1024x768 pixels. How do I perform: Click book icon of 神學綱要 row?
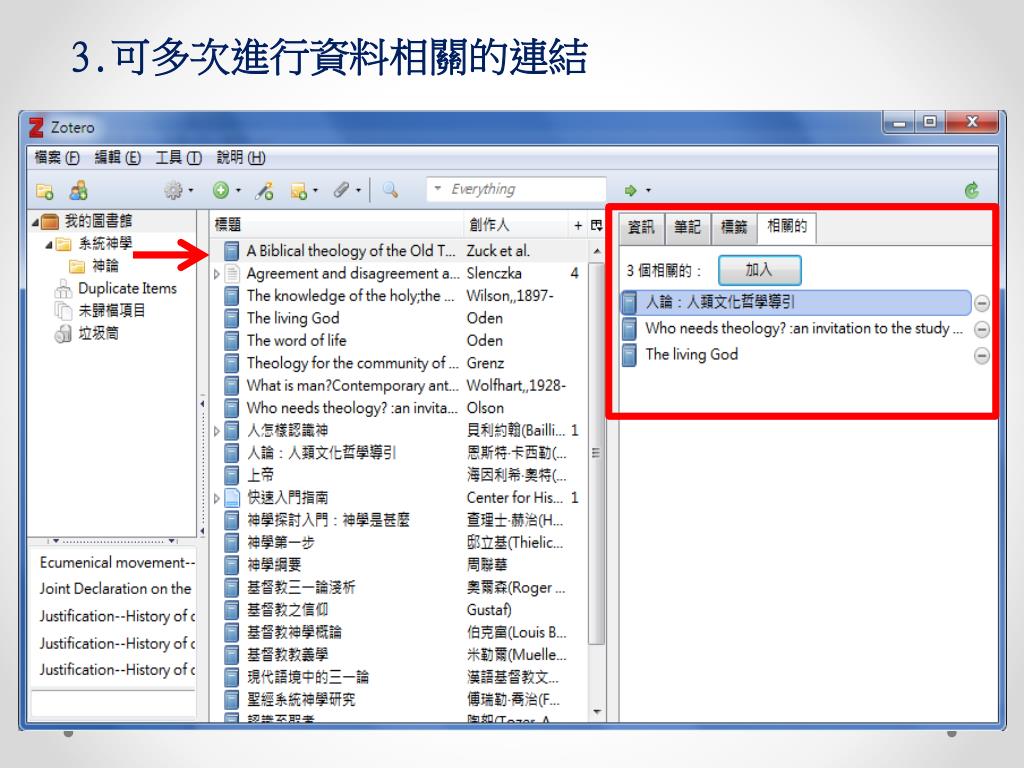click(x=232, y=565)
